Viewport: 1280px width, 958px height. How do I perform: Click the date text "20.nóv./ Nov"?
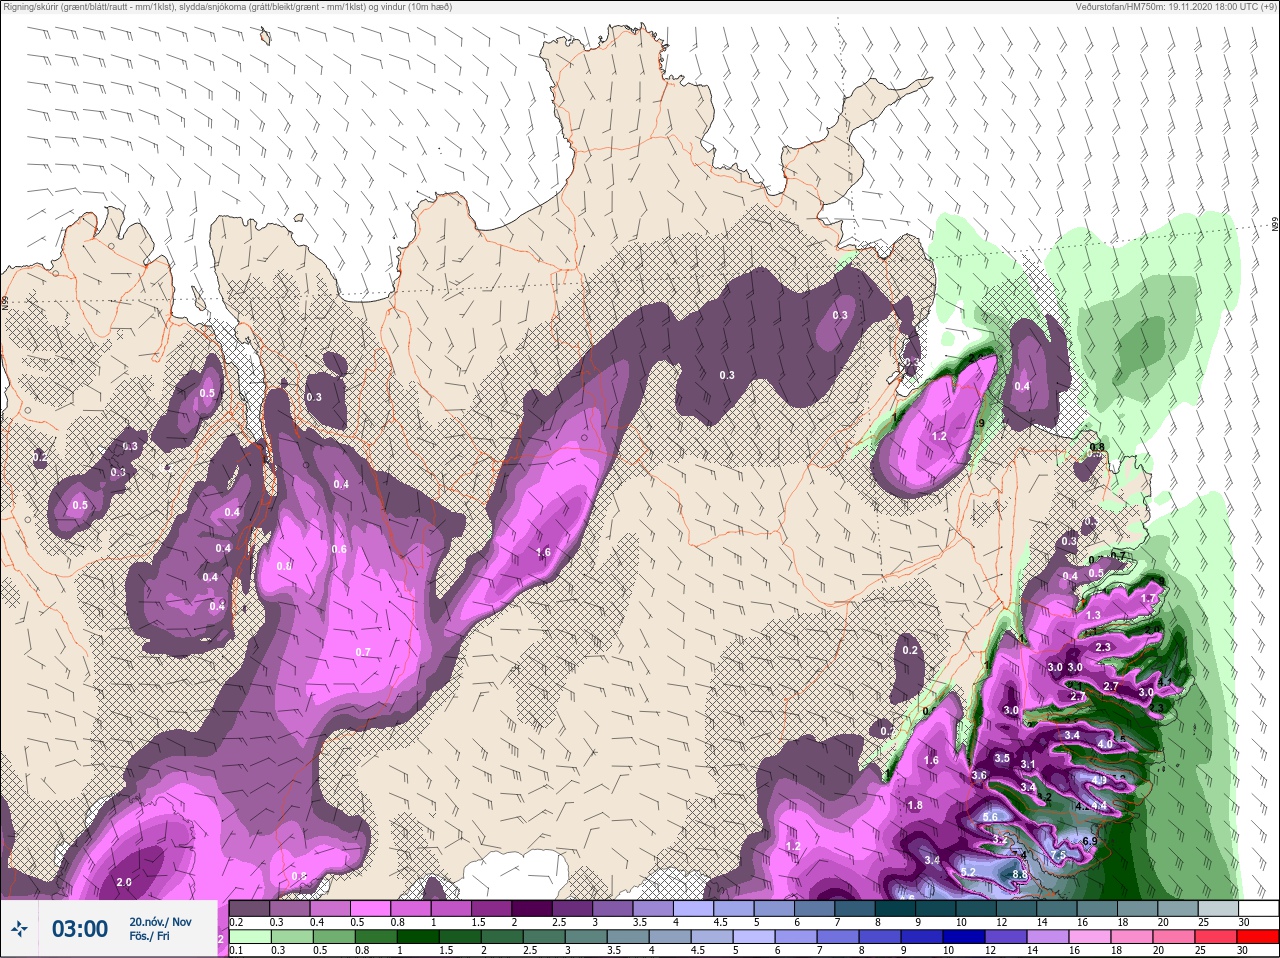160,922
